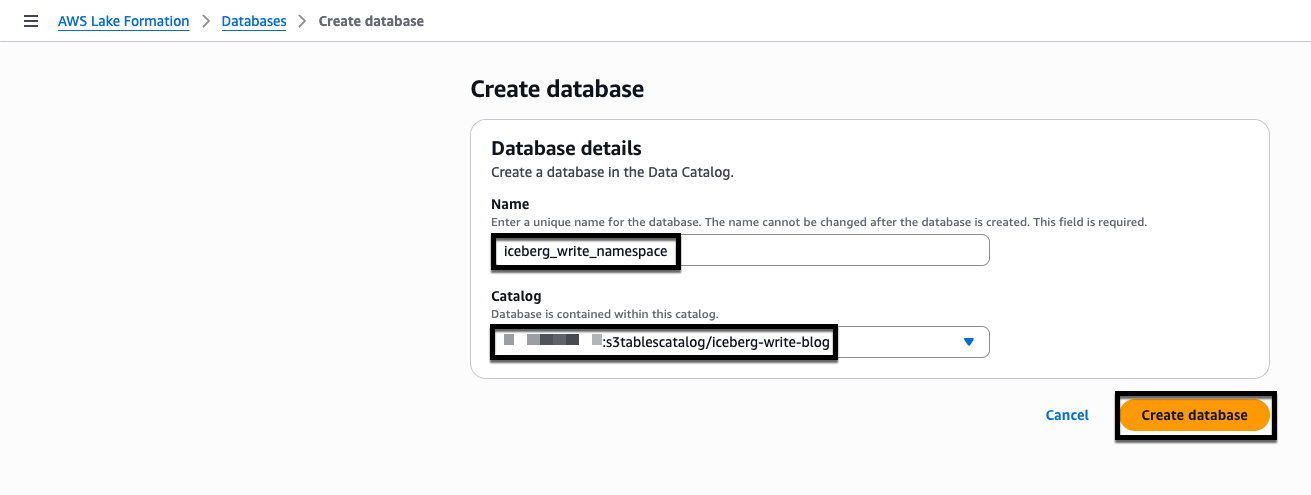The height and width of the screenshot is (495, 1311).
Task: Click the chevron after AWS Lake Formation breadcrumb
Action: point(205,21)
